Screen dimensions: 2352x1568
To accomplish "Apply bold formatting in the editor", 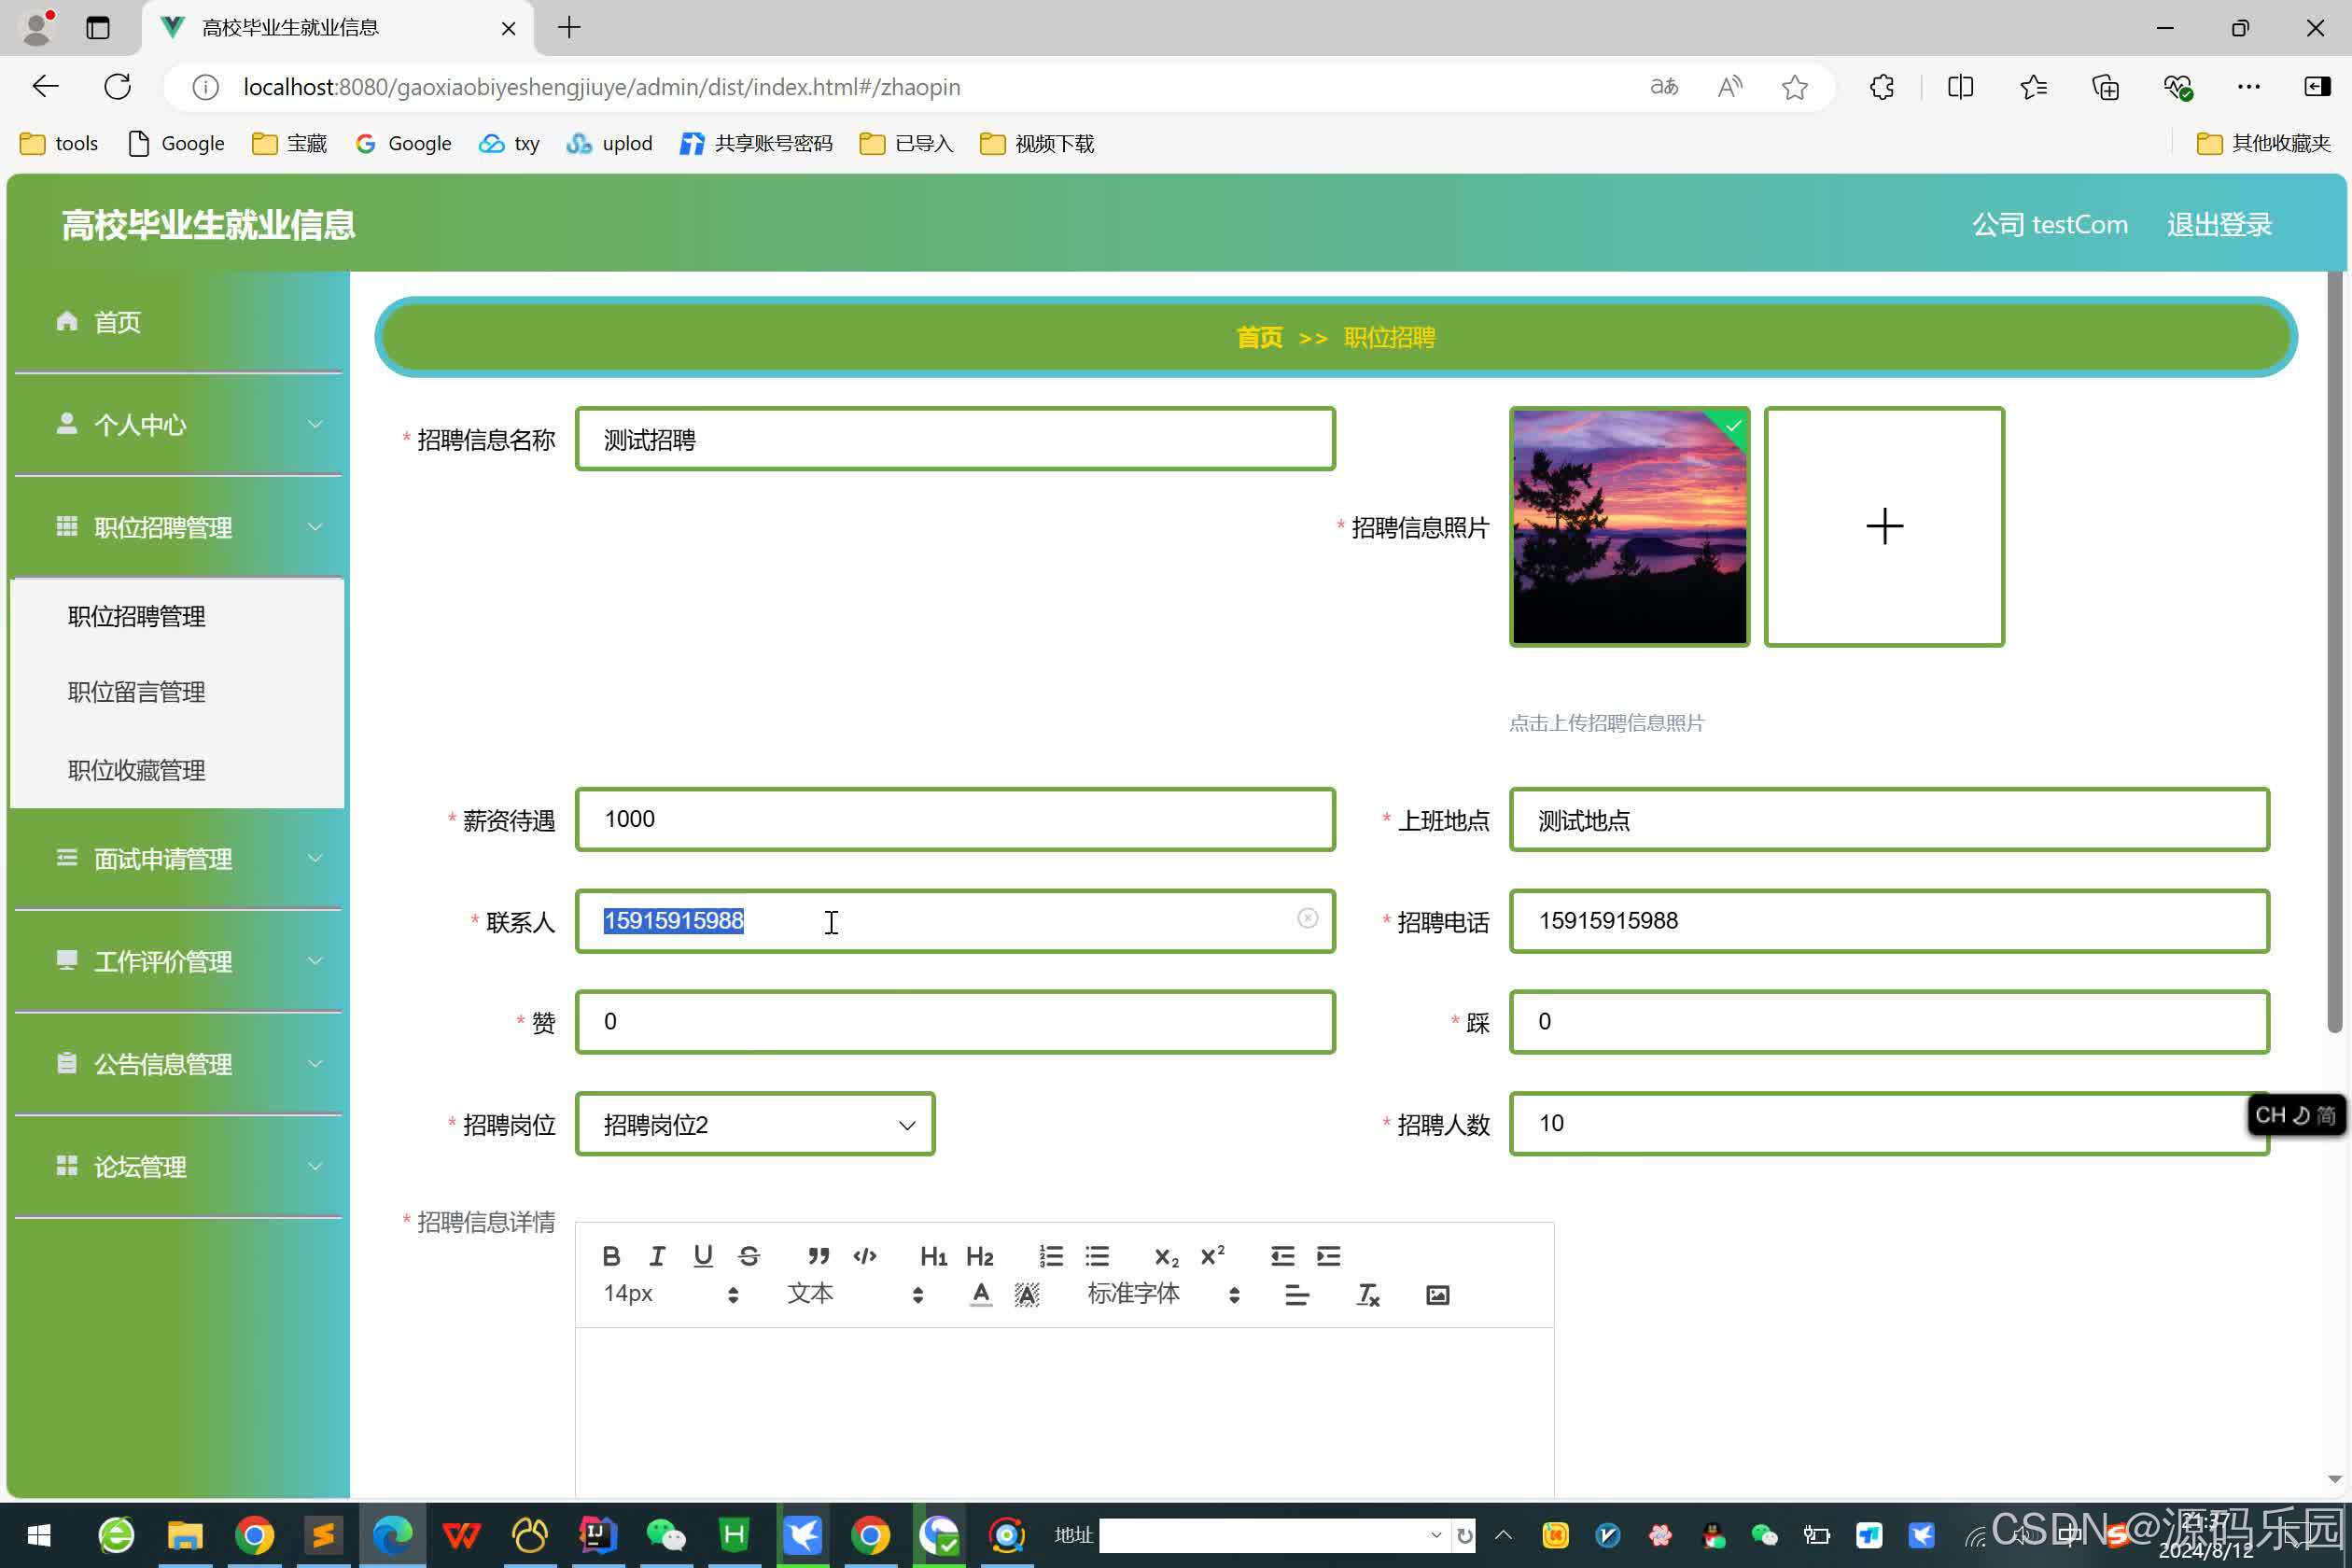I will coord(611,1256).
